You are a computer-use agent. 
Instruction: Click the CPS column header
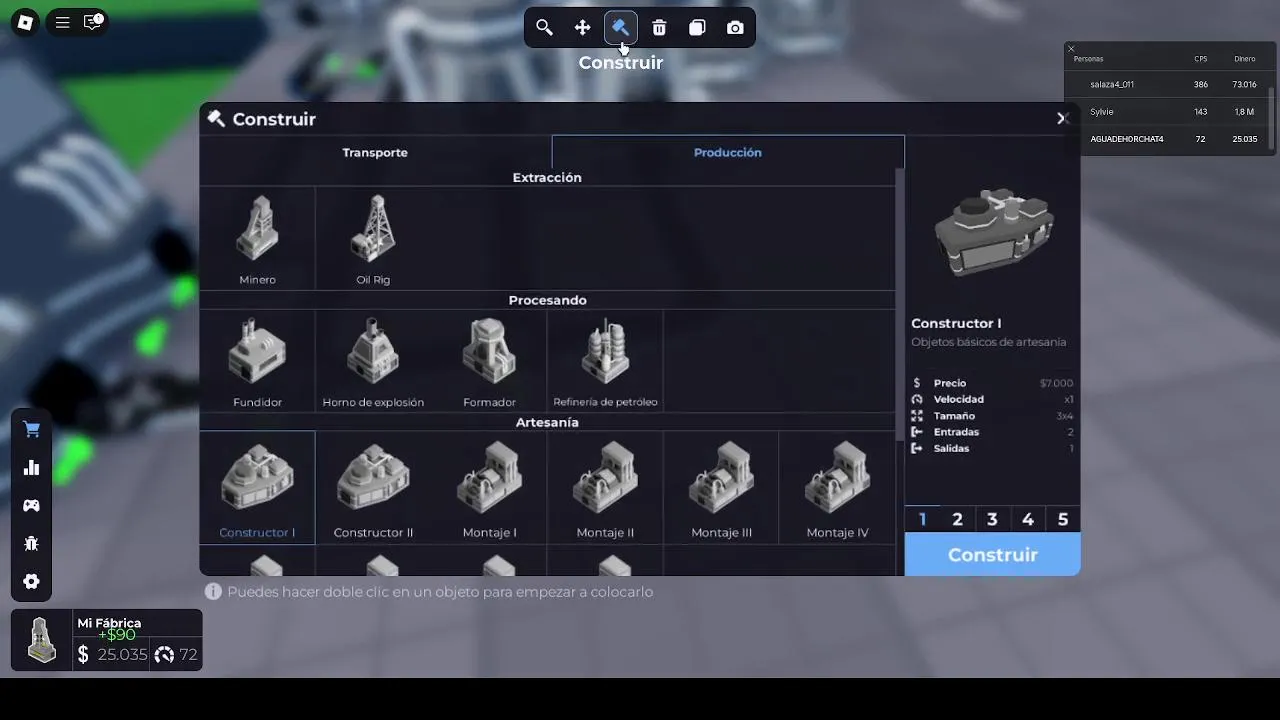coord(1200,59)
